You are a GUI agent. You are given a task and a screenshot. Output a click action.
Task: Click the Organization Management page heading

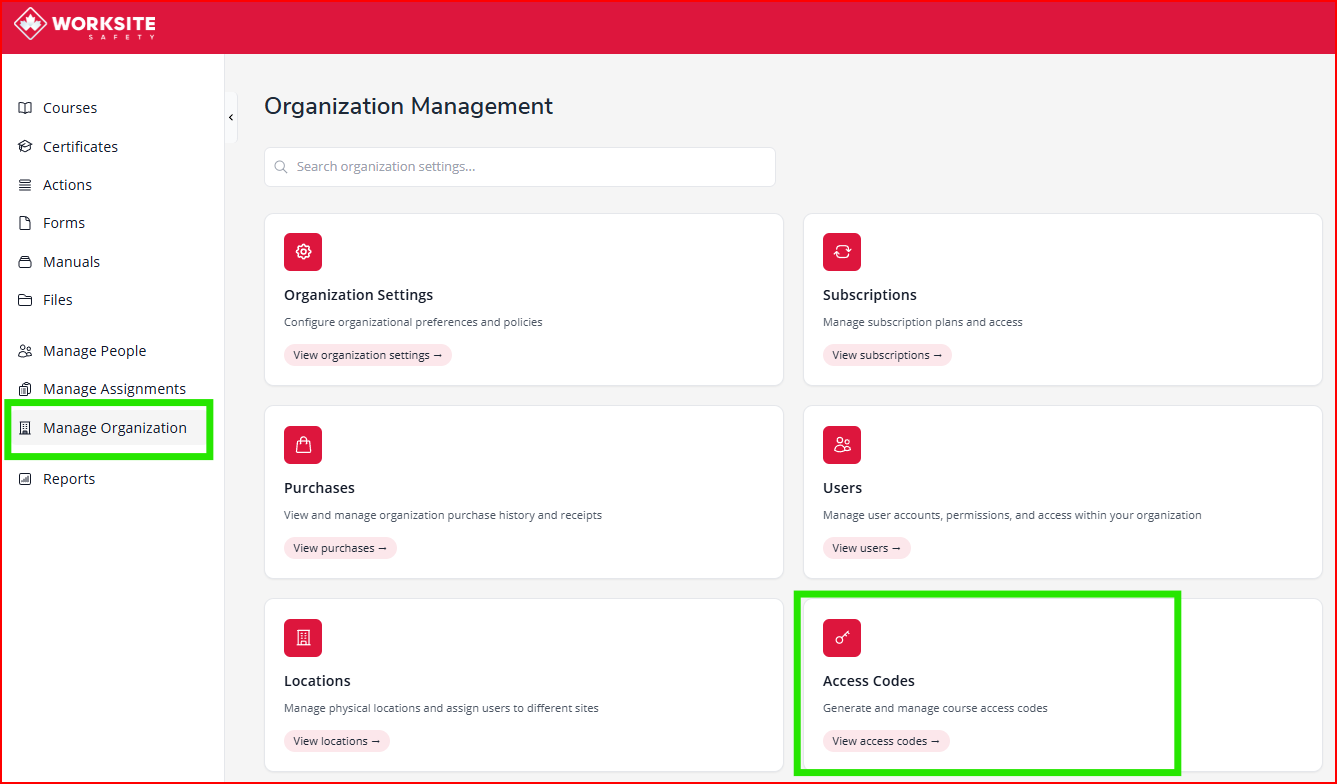[x=408, y=106]
